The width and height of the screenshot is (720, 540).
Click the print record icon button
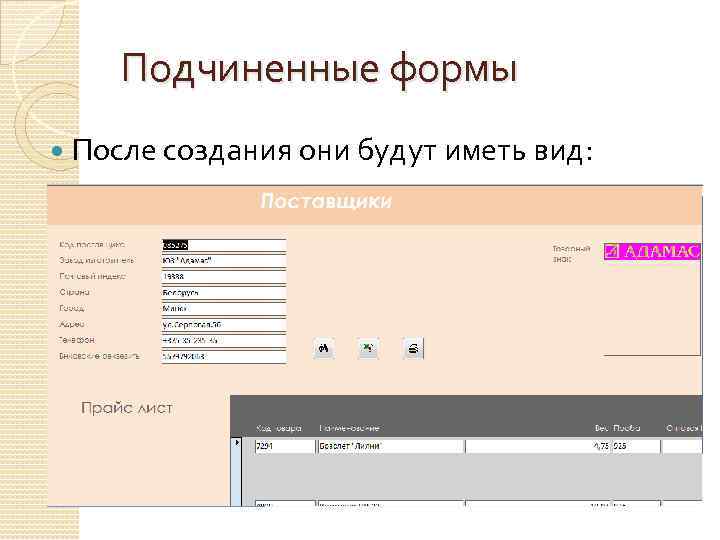(413, 349)
